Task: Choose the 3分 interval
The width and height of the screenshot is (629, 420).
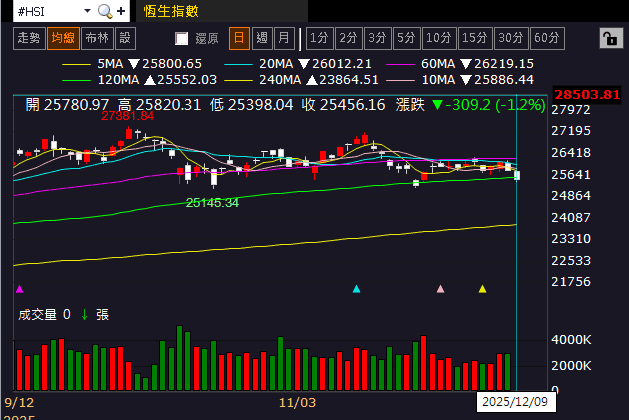Action: point(377,39)
